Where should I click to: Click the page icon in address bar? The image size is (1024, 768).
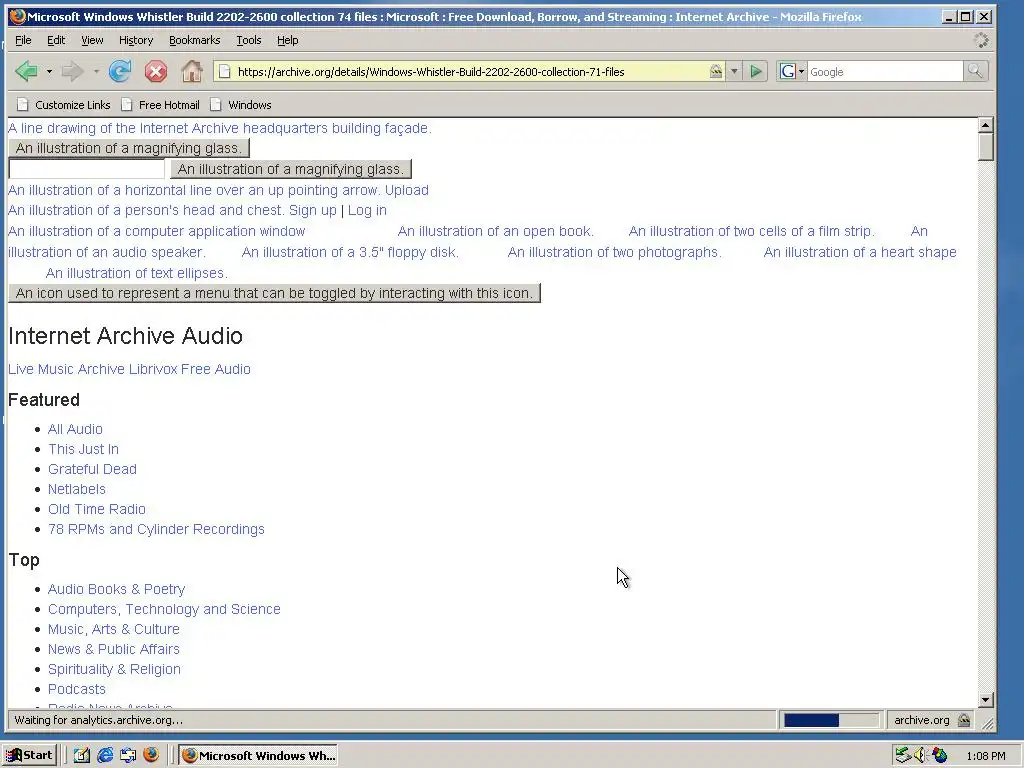coord(225,71)
